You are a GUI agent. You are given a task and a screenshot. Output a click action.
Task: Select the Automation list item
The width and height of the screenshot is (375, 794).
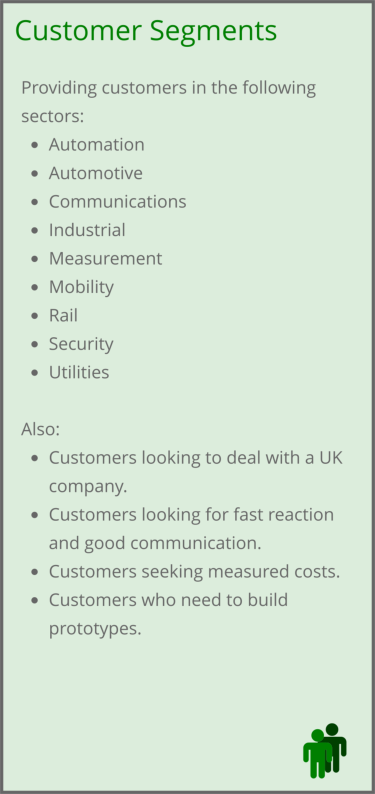[97, 145]
